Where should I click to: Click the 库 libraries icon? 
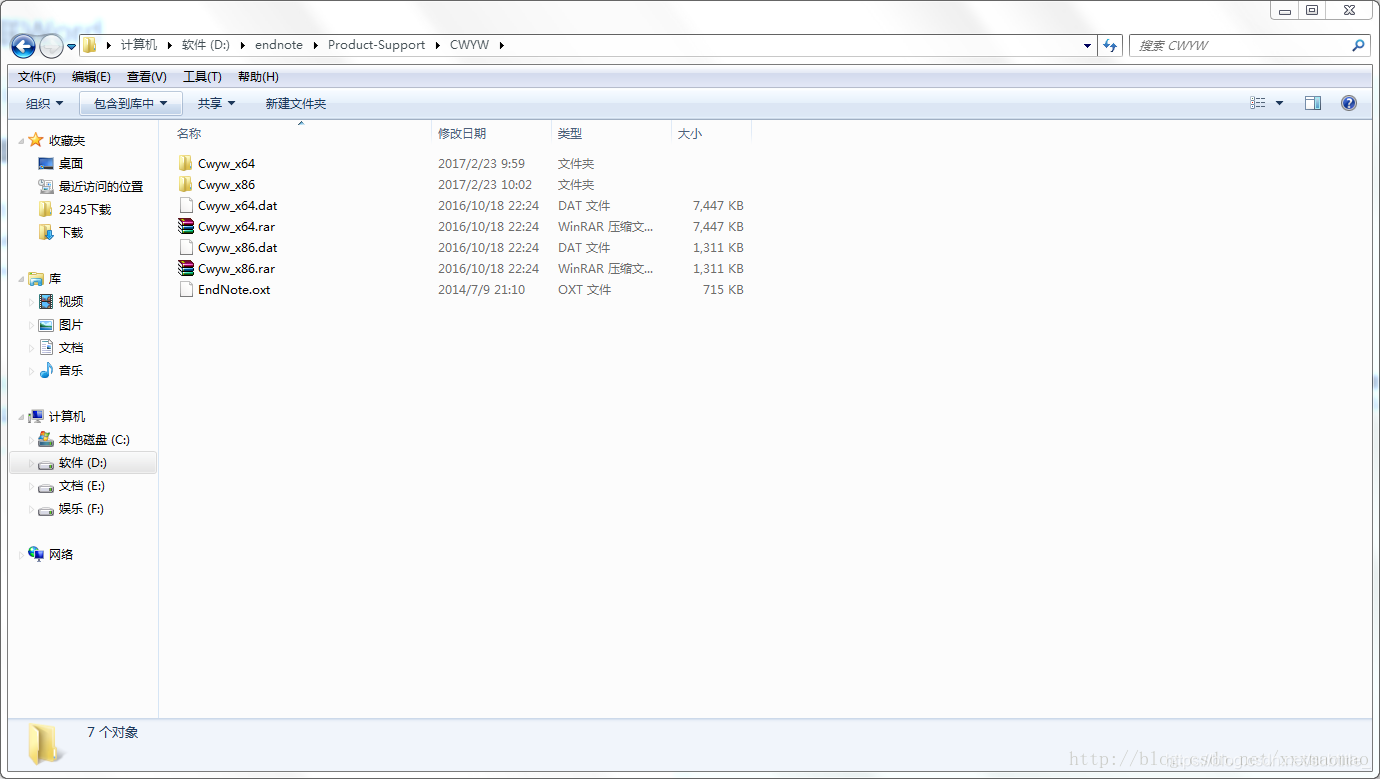tap(36, 278)
